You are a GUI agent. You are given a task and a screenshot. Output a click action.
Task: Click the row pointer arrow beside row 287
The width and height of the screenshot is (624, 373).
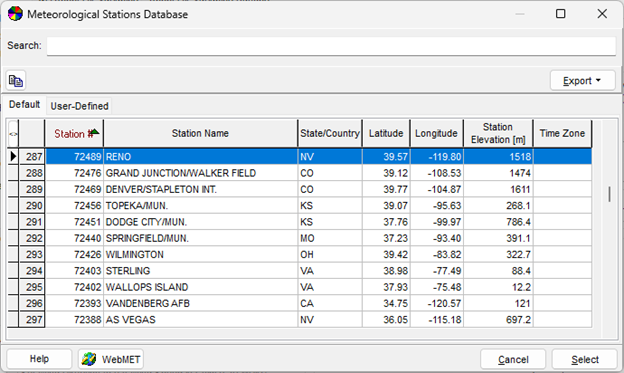[x=13, y=156]
